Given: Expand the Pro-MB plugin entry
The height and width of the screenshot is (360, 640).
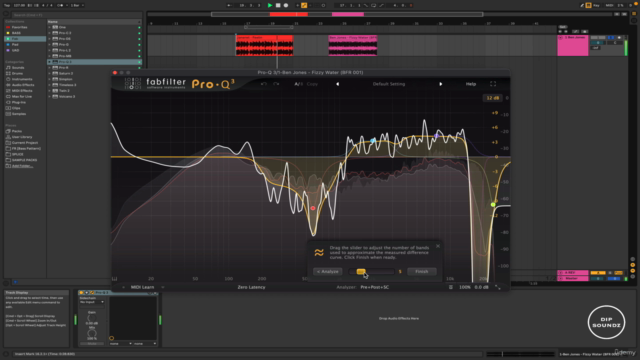Looking at the screenshot, I should pyautogui.click(x=49, y=56).
